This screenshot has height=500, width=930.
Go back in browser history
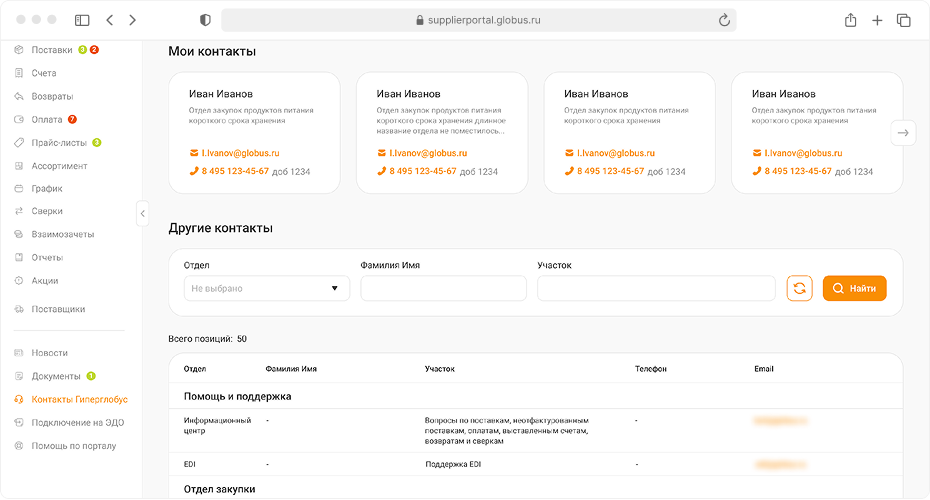[110, 20]
